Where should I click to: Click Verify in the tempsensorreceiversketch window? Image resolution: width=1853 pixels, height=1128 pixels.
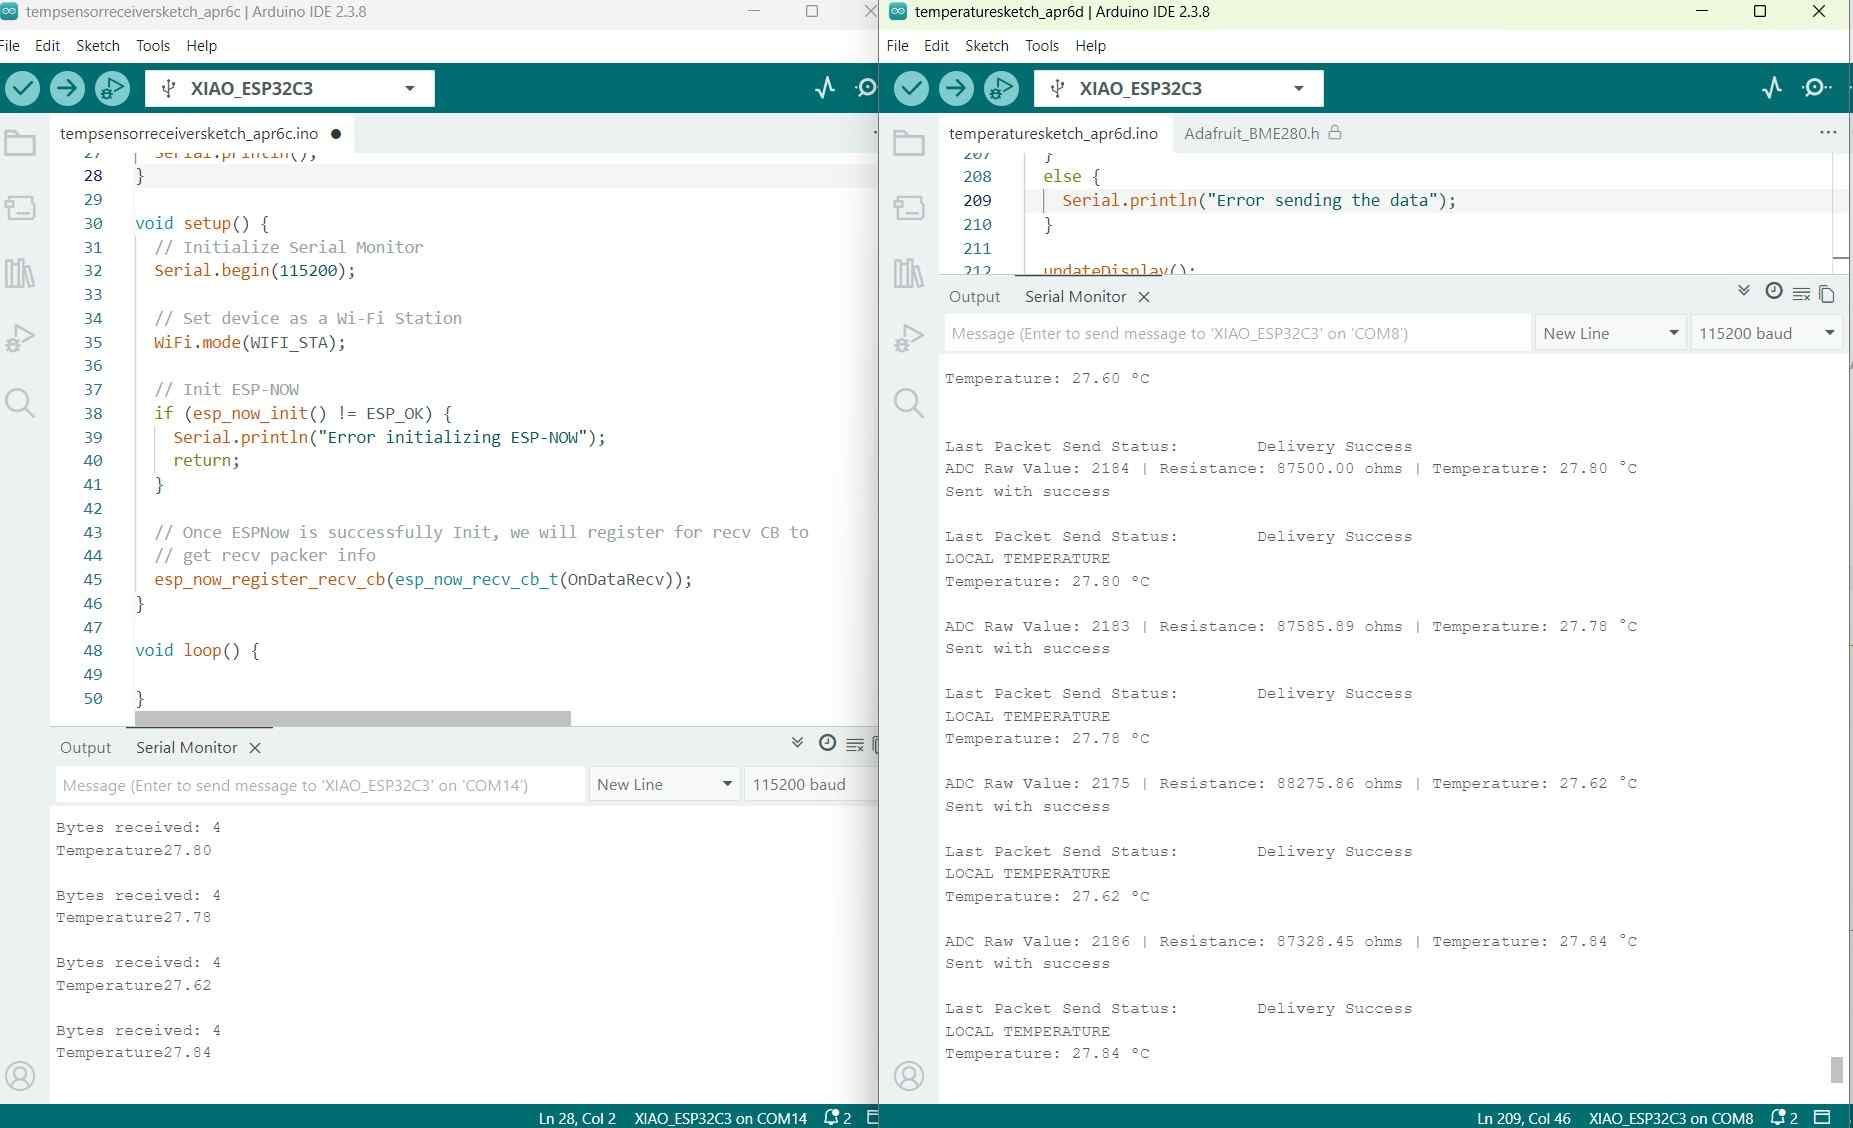click(x=22, y=88)
